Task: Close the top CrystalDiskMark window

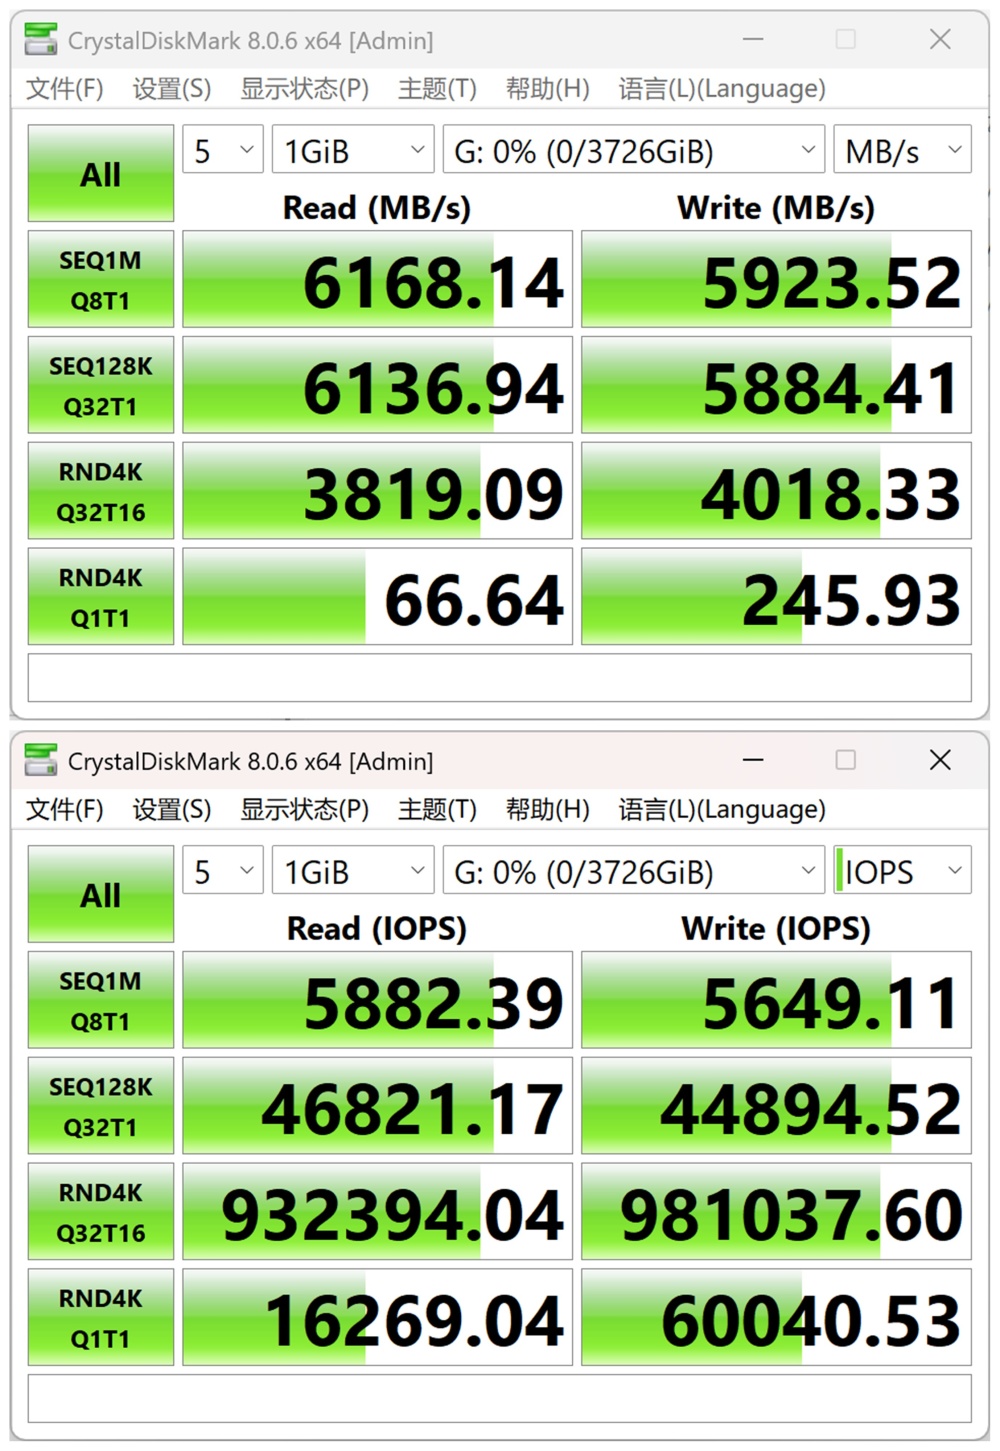Action: click(940, 40)
